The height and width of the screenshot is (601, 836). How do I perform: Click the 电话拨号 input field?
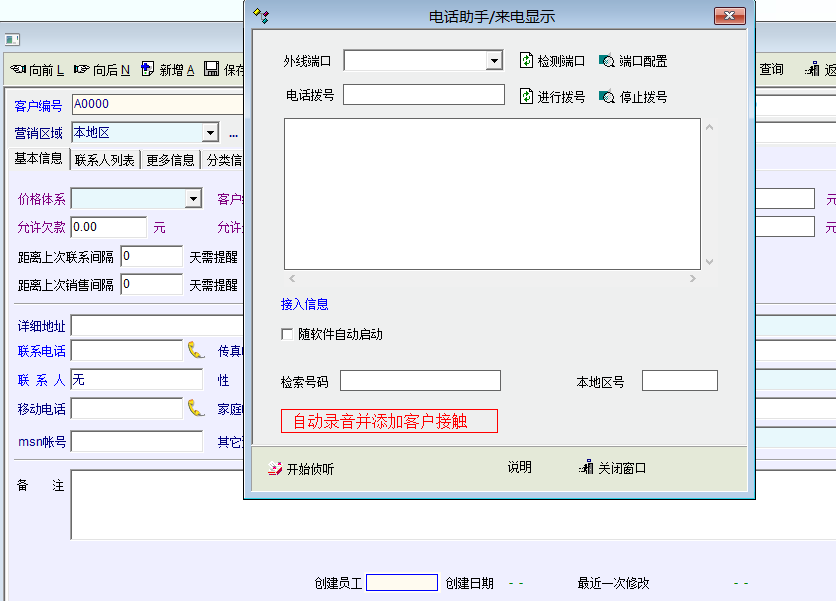coord(424,95)
